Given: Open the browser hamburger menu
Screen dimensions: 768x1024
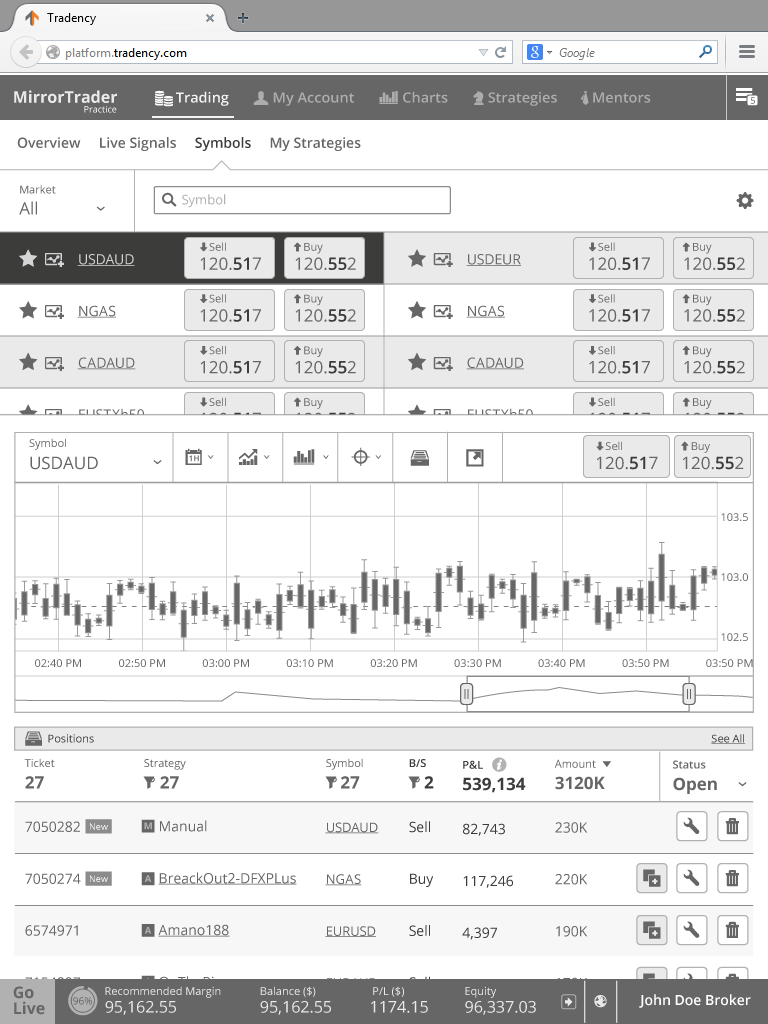Looking at the screenshot, I should click(x=747, y=52).
